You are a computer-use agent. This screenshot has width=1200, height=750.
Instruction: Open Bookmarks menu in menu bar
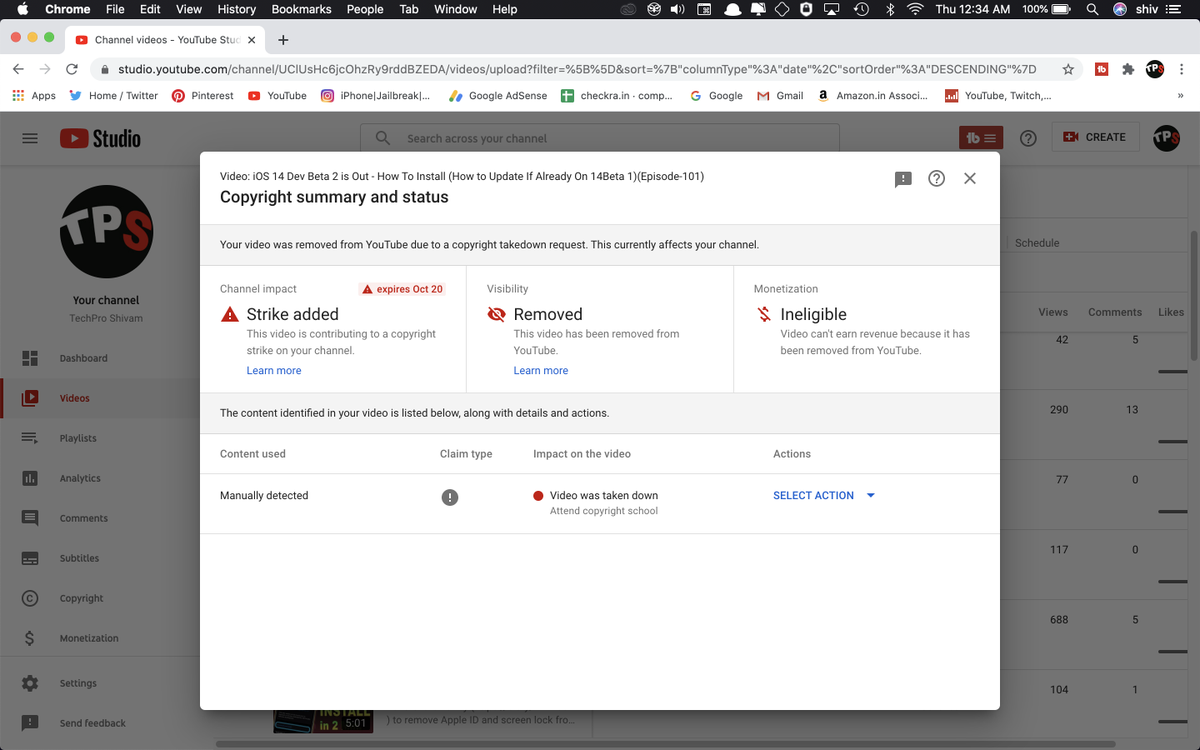pos(301,9)
